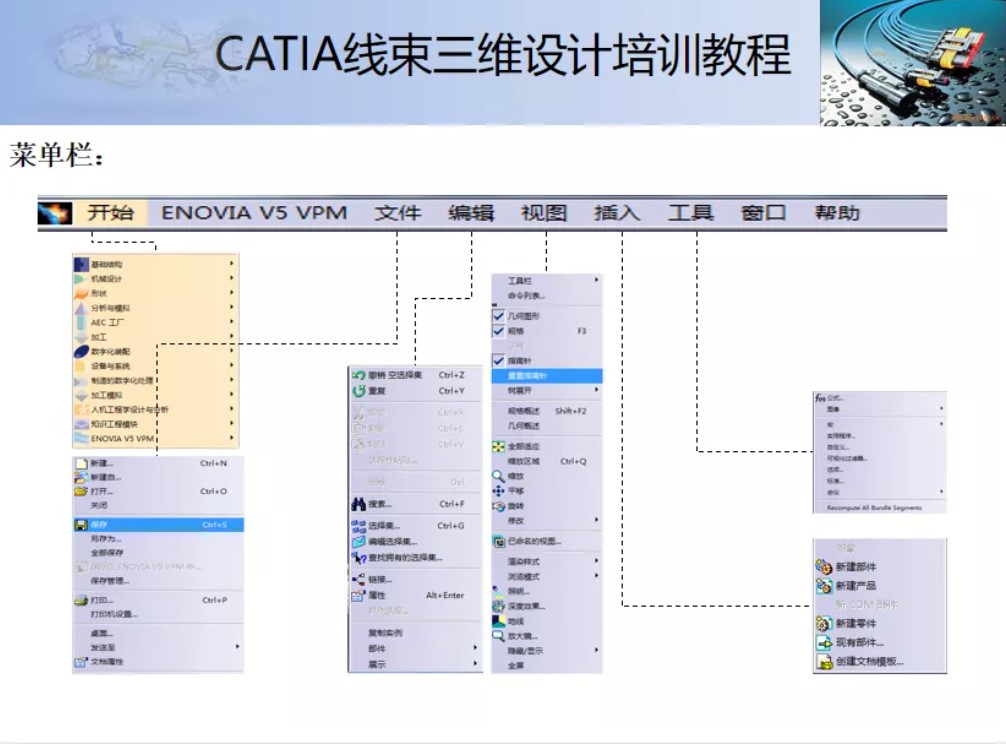Viewport: 1006px width, 747px height.
Task: Click the 新建部件 new component icon
Action: (822, 566)
